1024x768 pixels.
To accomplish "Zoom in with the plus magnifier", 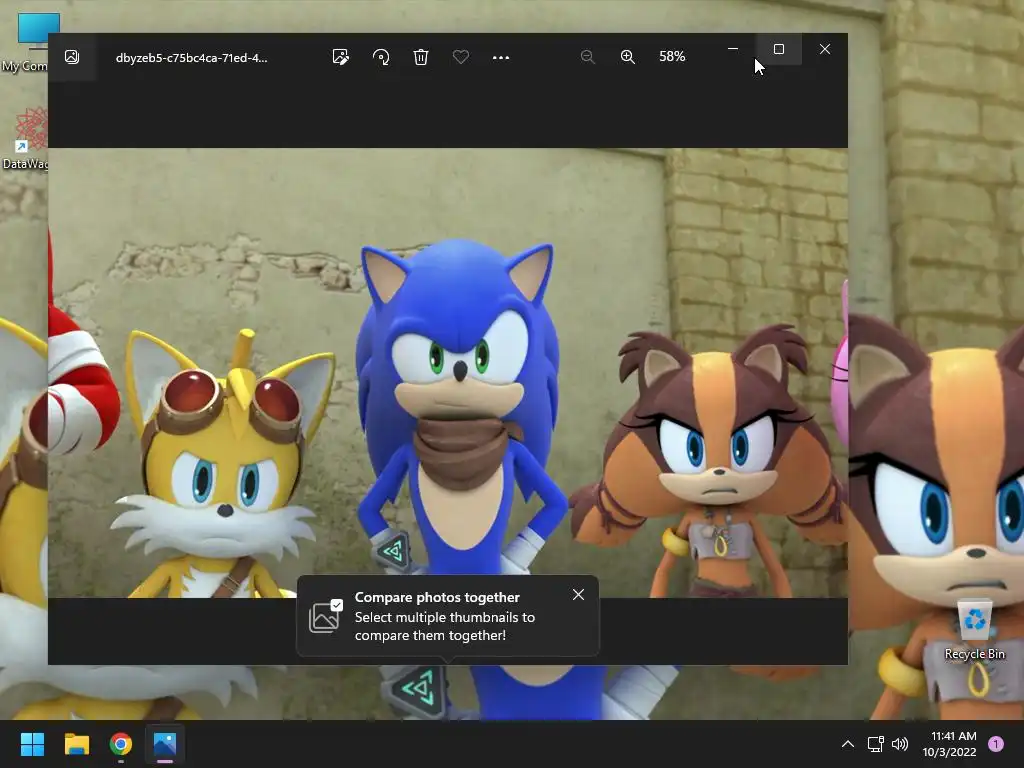I will [x=628, y=57].
